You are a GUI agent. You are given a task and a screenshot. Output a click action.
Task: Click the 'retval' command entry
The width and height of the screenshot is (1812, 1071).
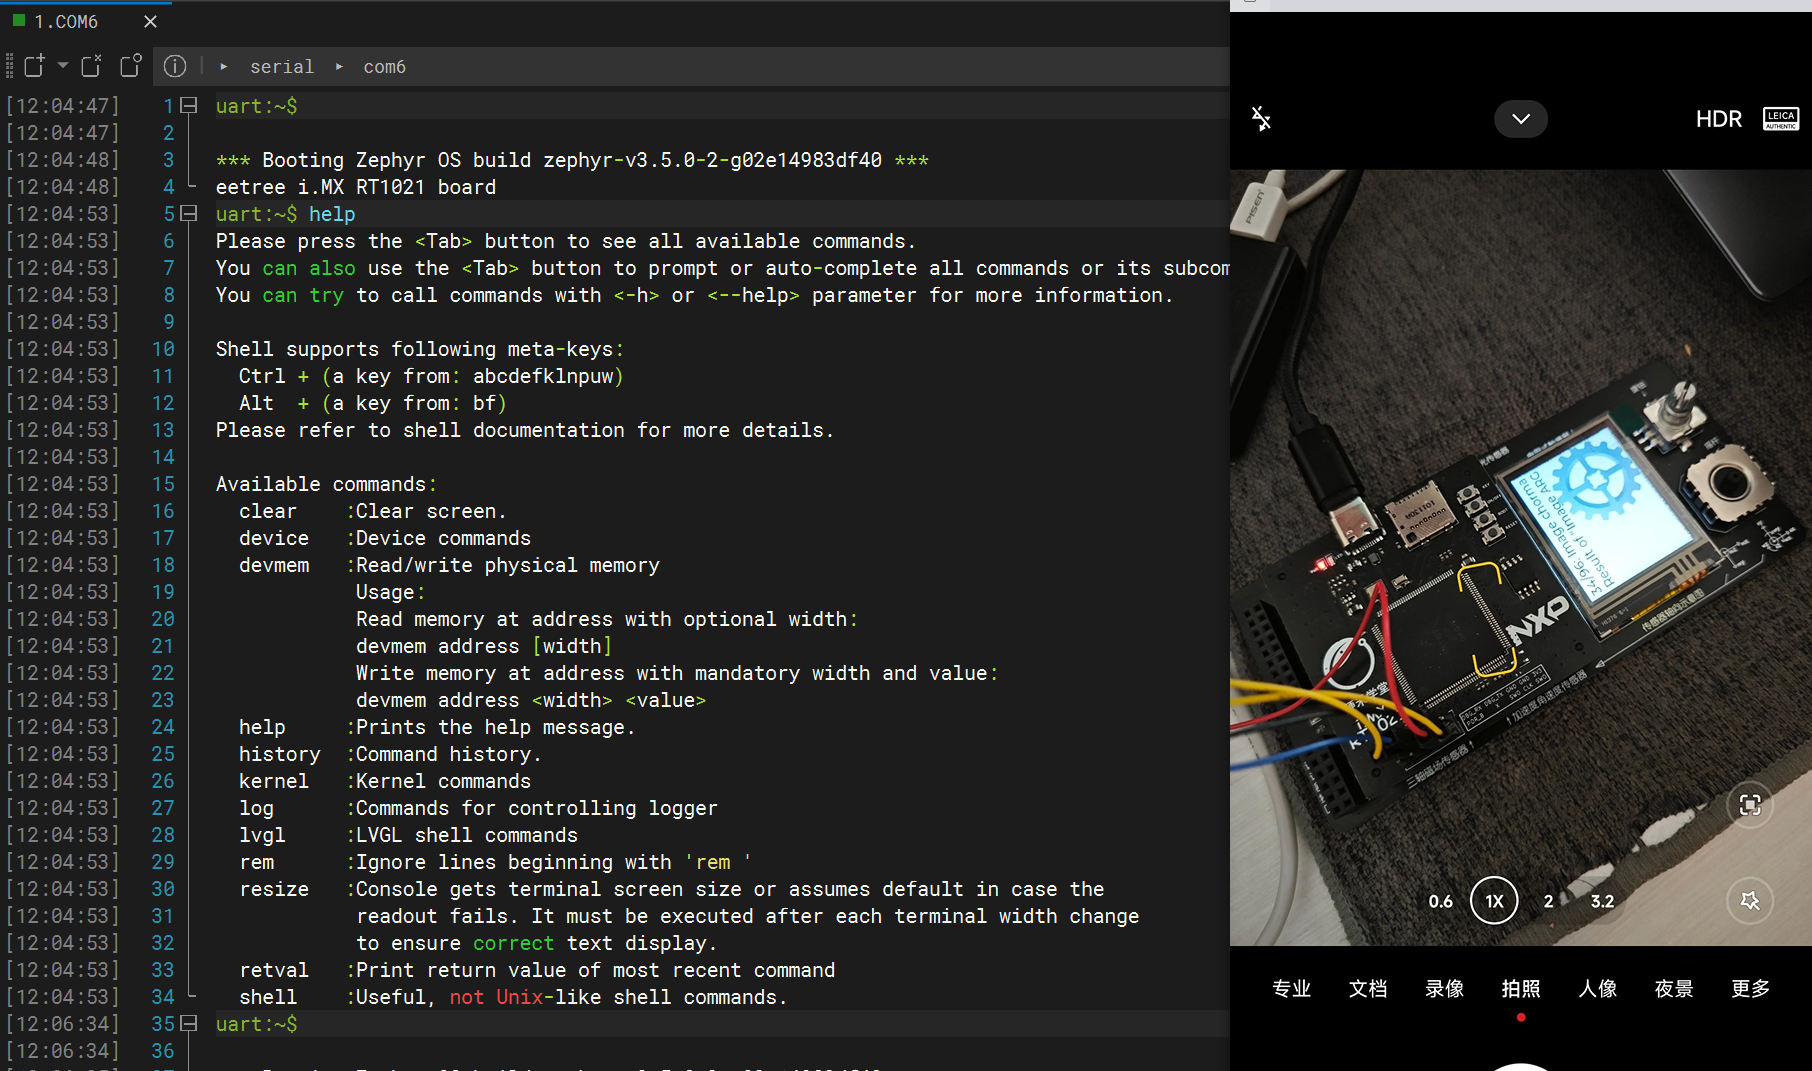click(274, 970)
